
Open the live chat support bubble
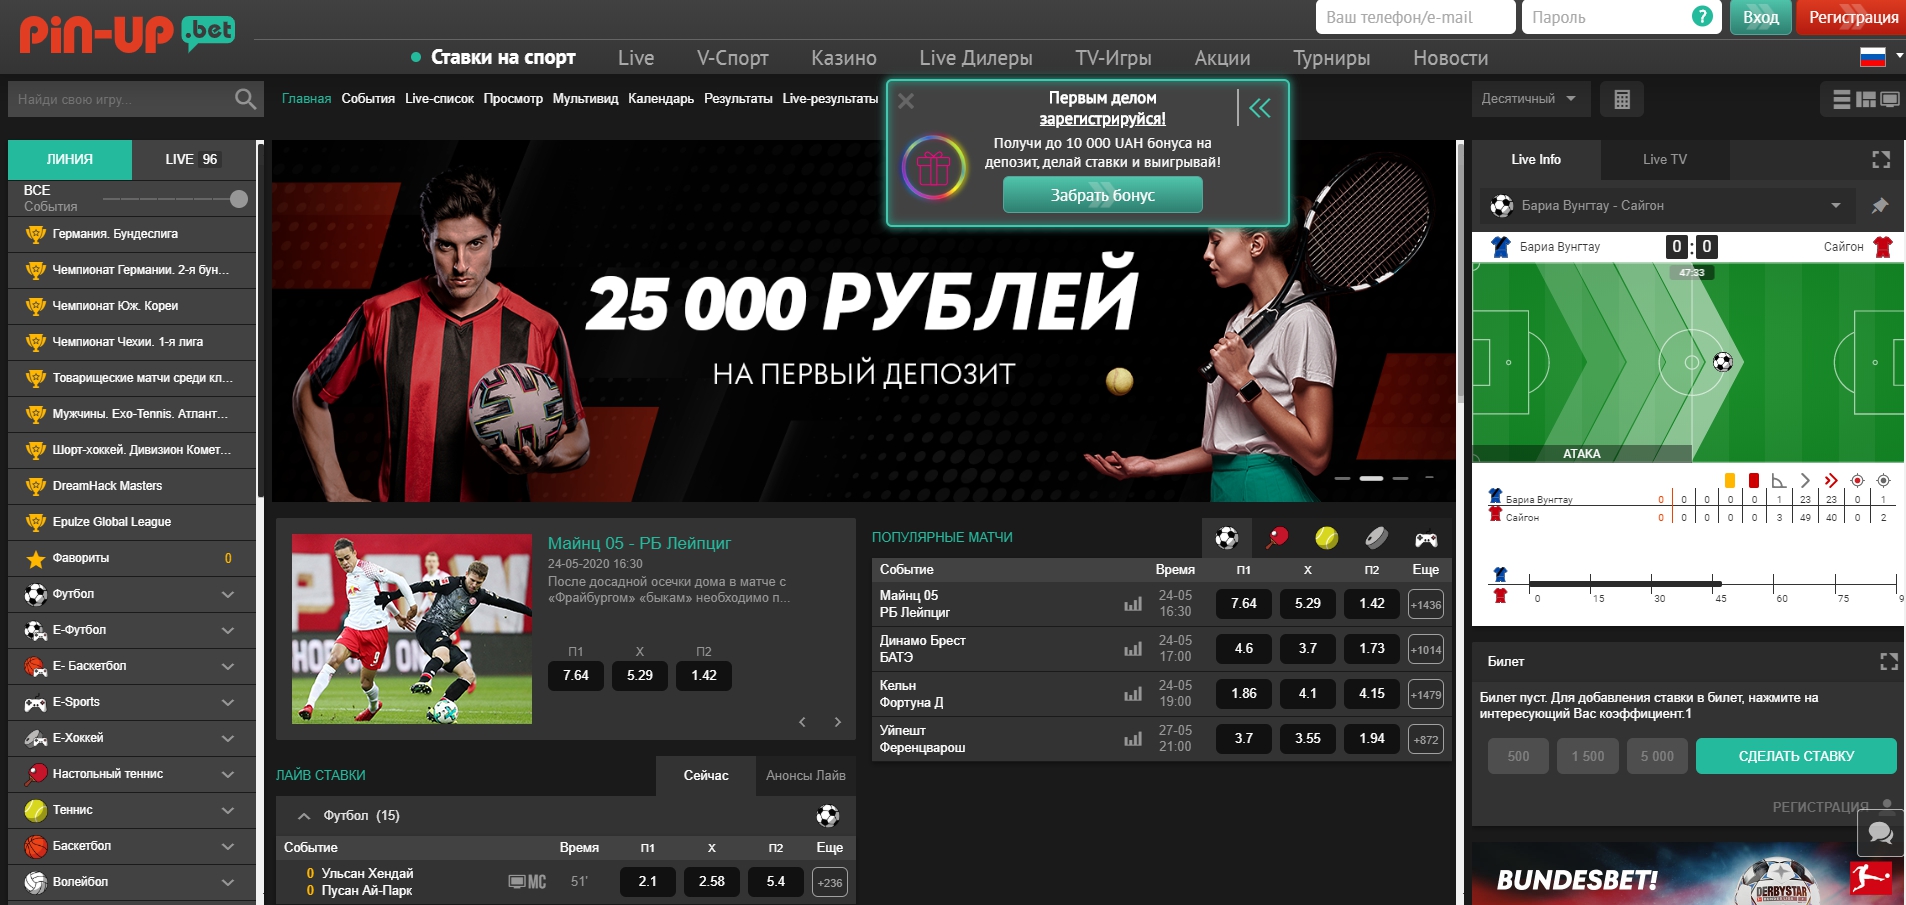click(x=1880, y=832)
